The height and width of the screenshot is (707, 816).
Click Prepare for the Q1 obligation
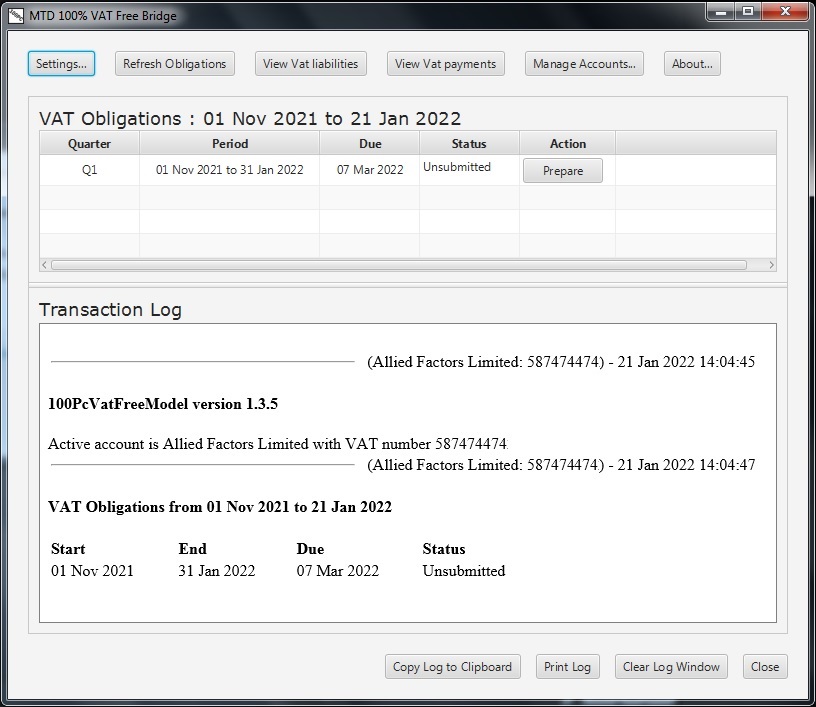563,171
